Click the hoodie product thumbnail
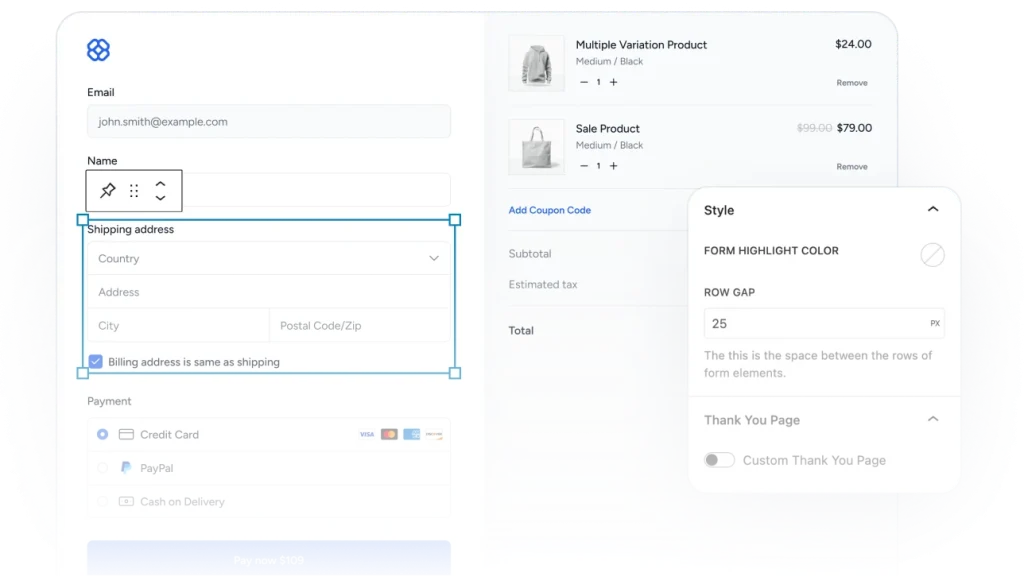This screenshot has height=588, width=1024. coord(536,63)
